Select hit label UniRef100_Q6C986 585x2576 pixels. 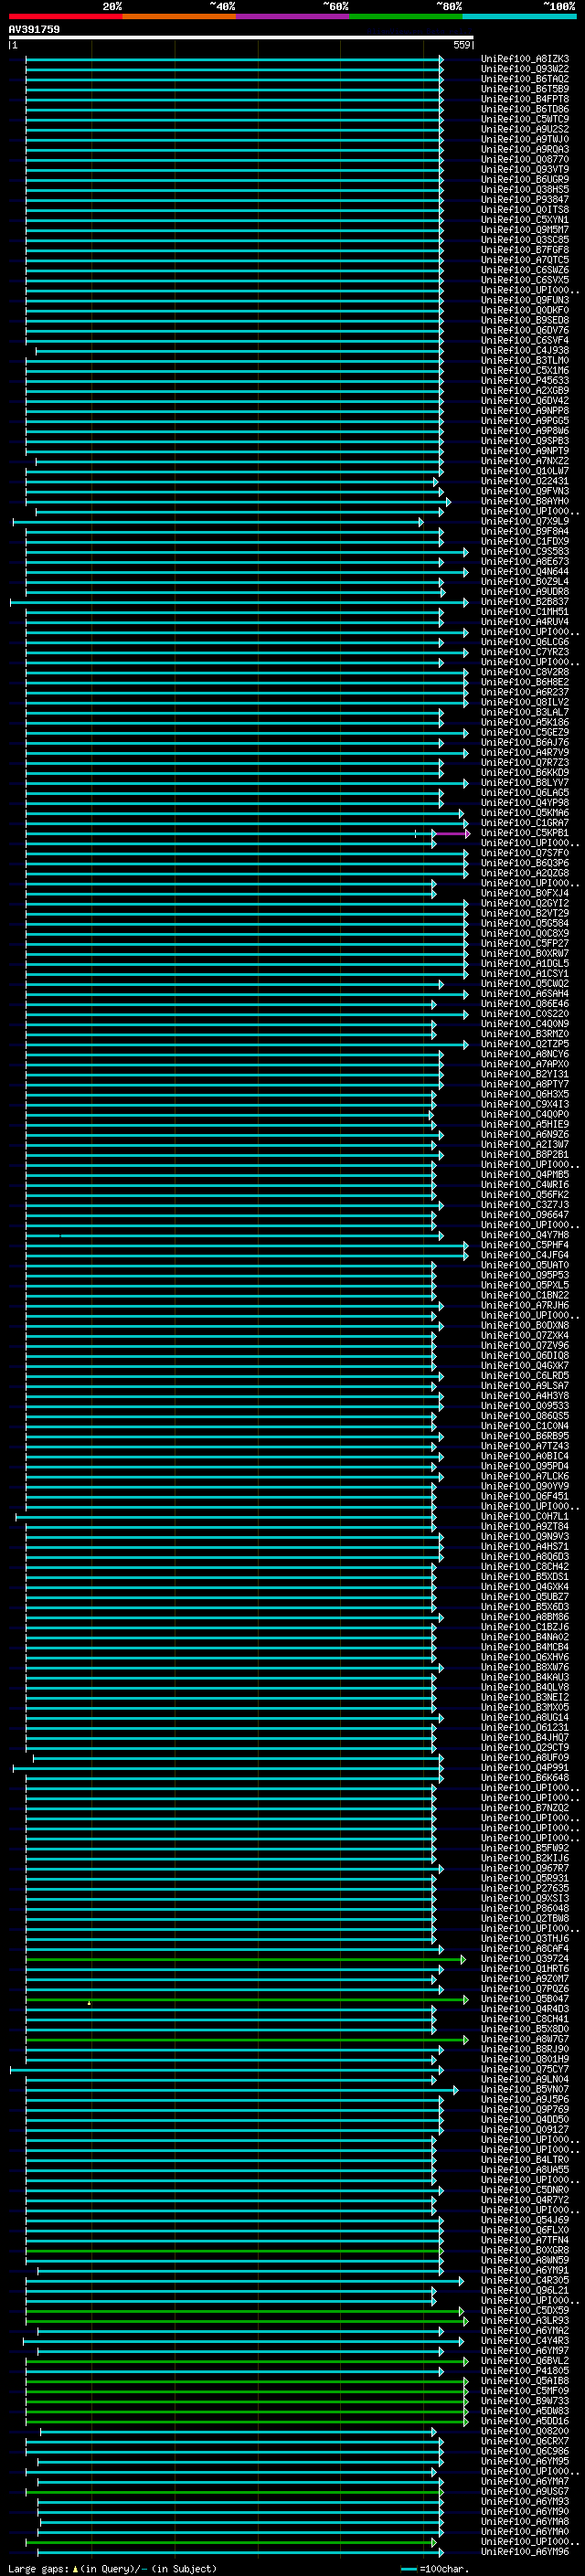coord(524,2451)
